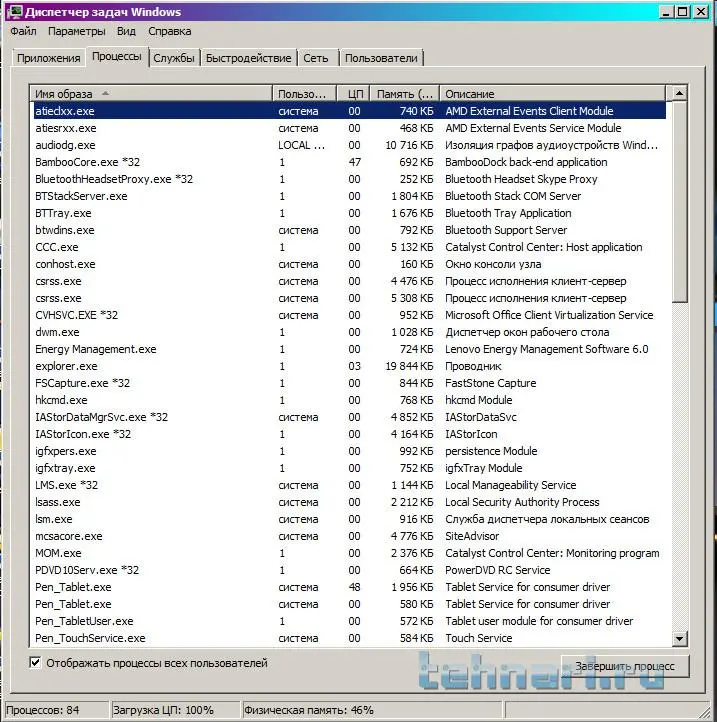This screenshot has width=717, height=722.
Task: Select the MOM.exe process
Action: point(350,553)
